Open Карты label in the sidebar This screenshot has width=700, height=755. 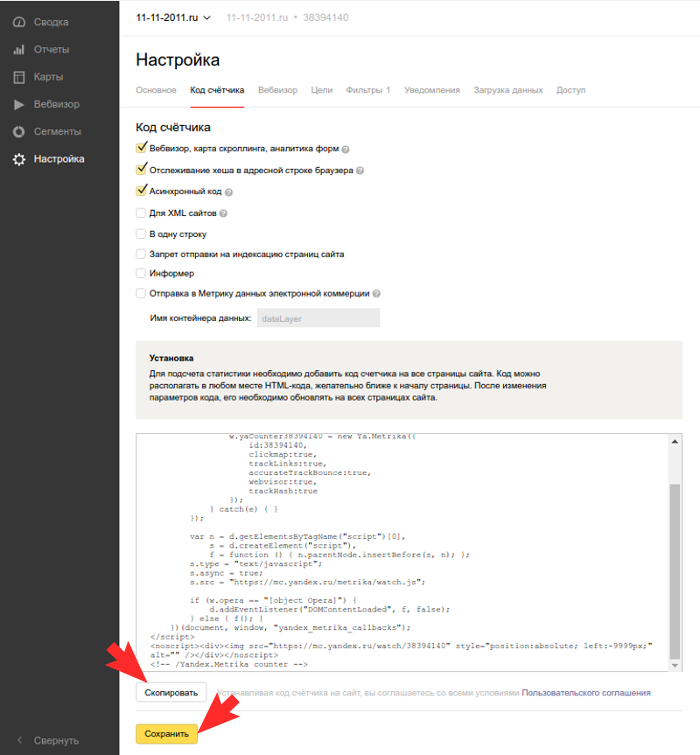coord(49,77)
